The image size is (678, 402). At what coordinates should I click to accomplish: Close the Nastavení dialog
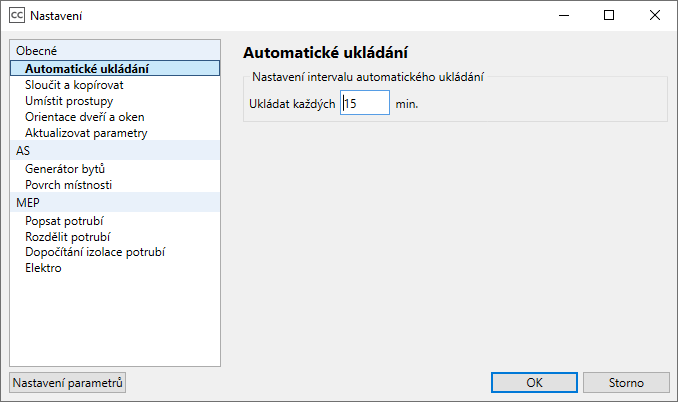pos(655,16)
